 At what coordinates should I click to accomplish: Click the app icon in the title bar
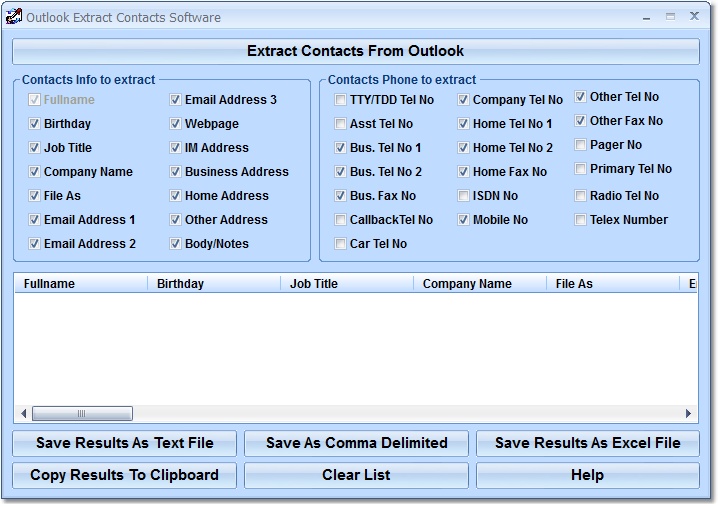coord(13,16)
